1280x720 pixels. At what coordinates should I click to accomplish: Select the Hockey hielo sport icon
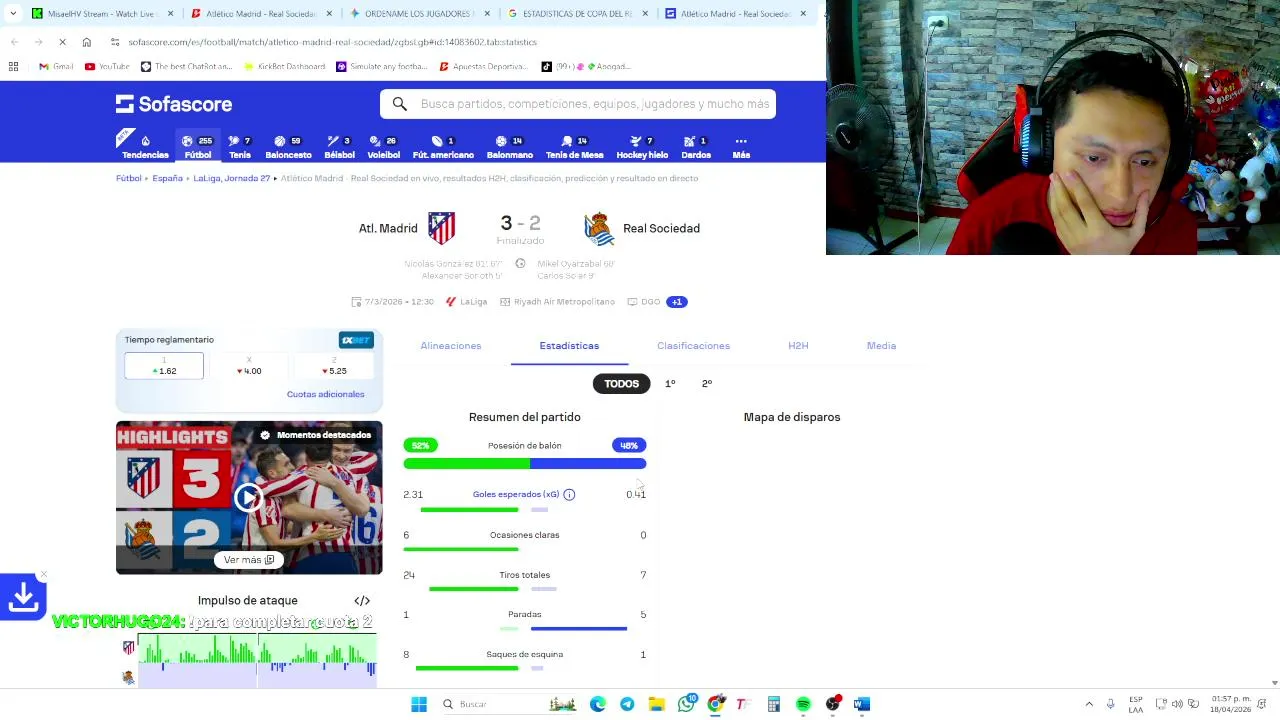point(642,147)
